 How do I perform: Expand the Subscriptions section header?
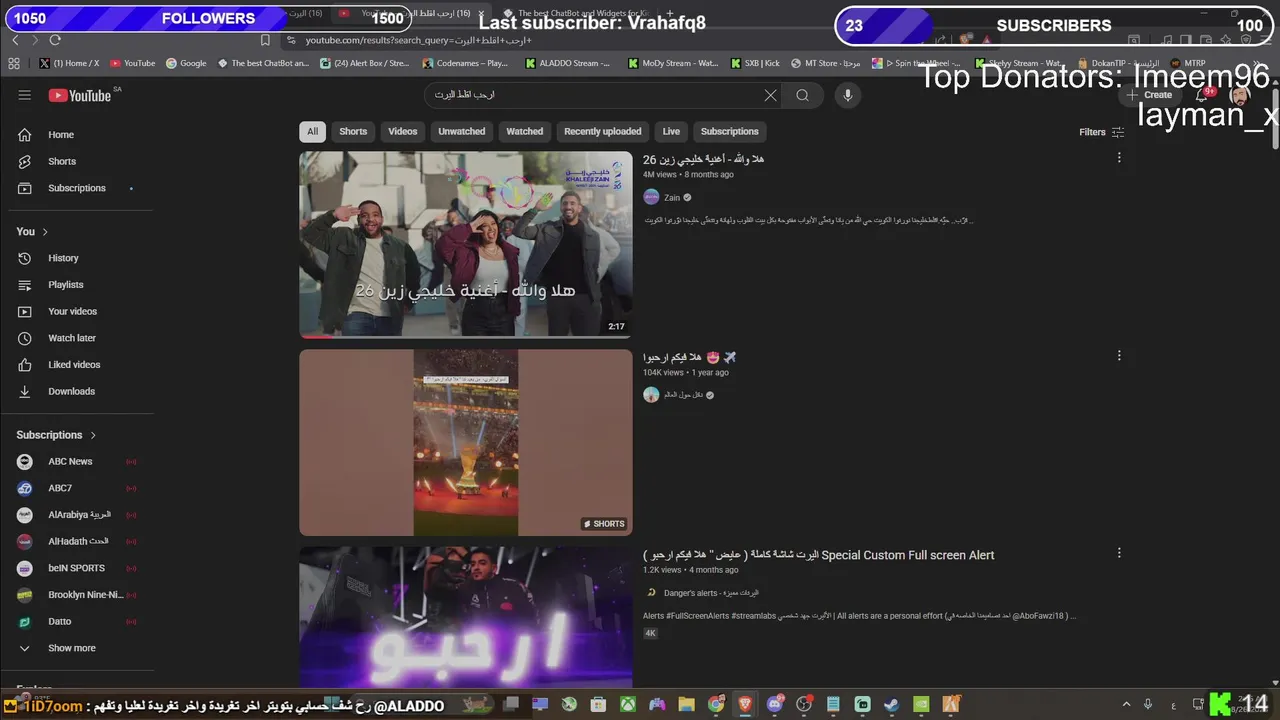tap(57, 435)
